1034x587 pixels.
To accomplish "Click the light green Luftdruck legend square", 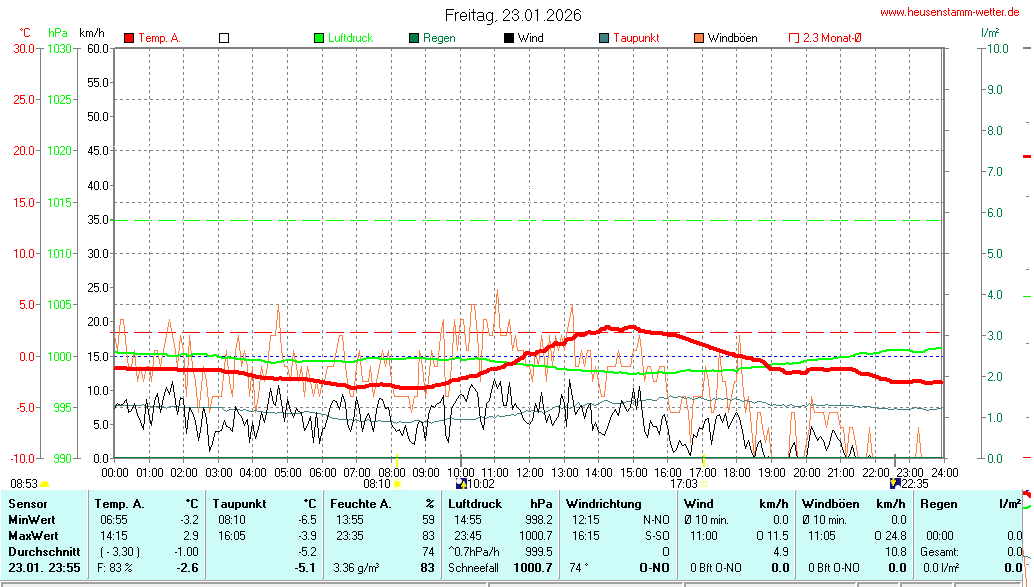I will (319, 38).
